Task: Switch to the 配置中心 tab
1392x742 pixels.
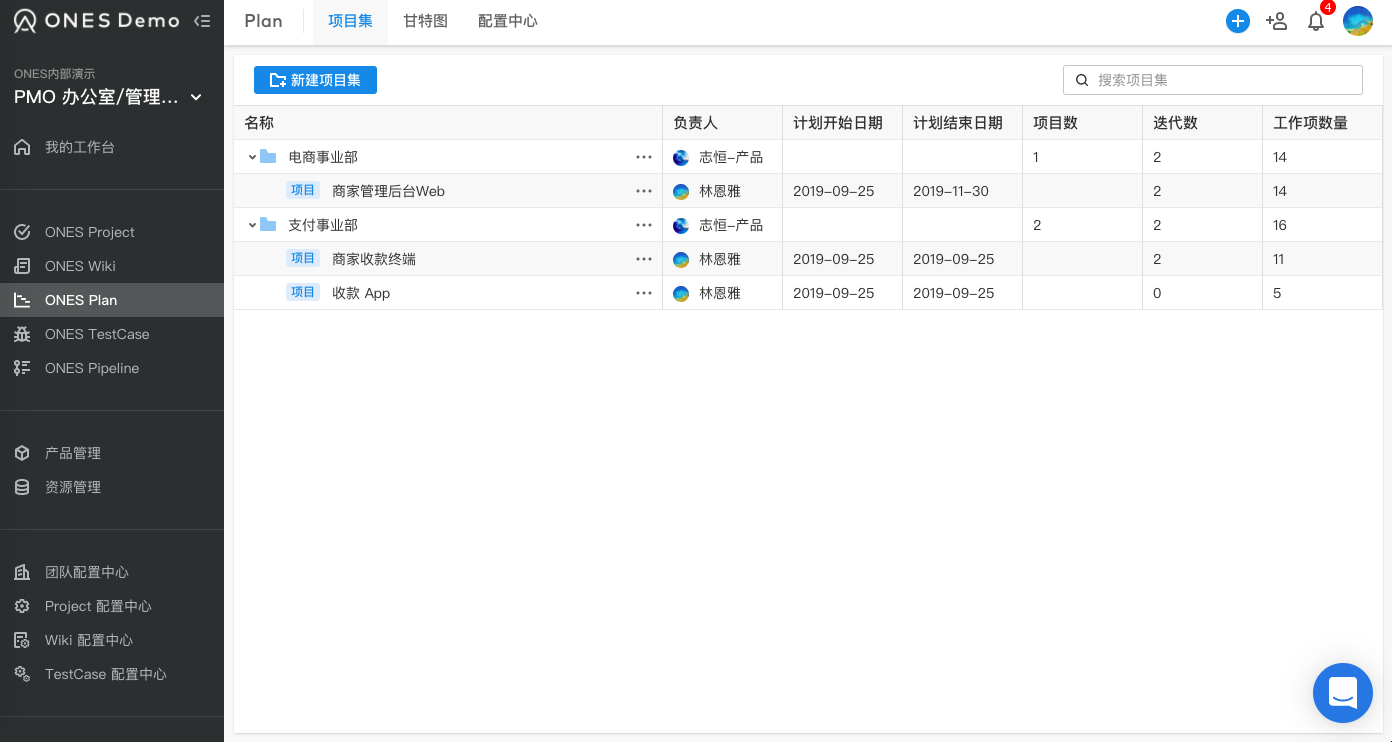Action: 508,21
